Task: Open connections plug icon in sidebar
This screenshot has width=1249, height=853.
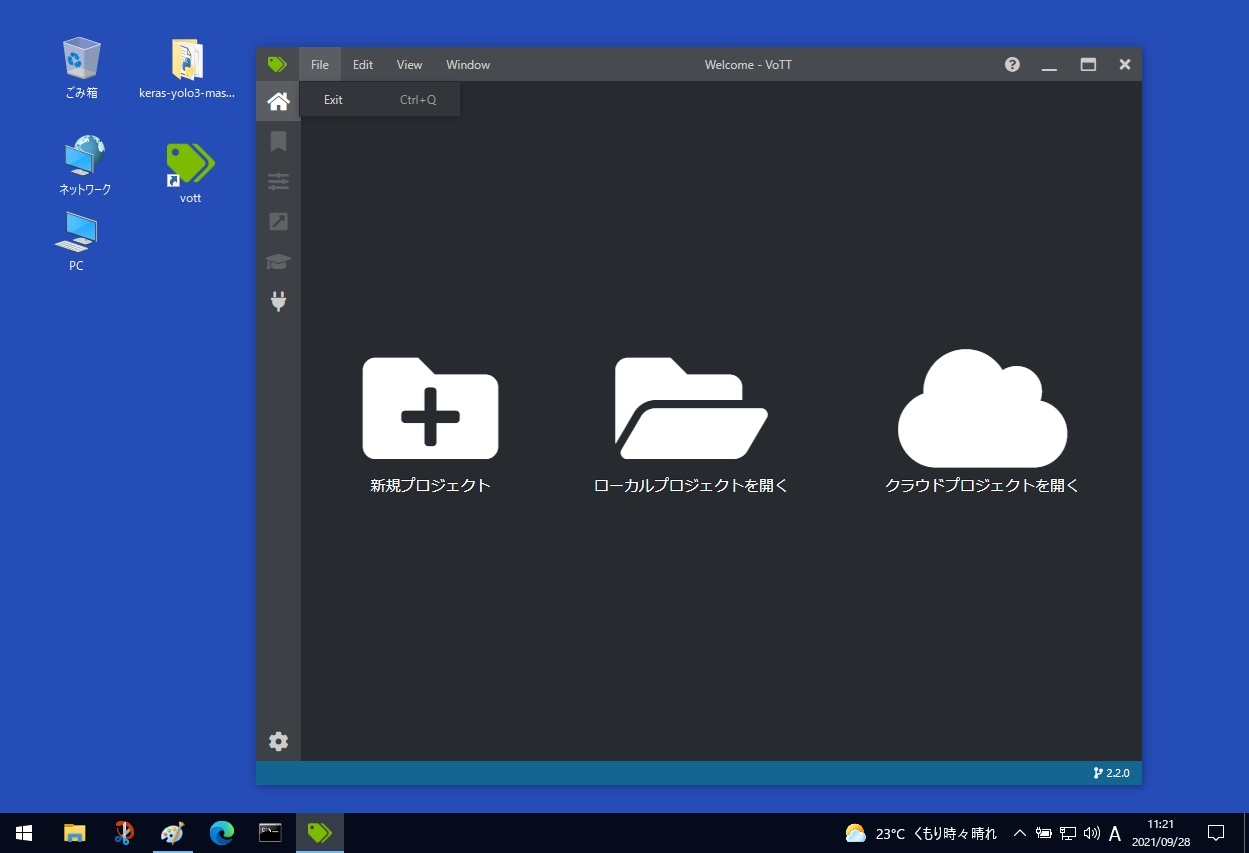Action: [278, 301]
